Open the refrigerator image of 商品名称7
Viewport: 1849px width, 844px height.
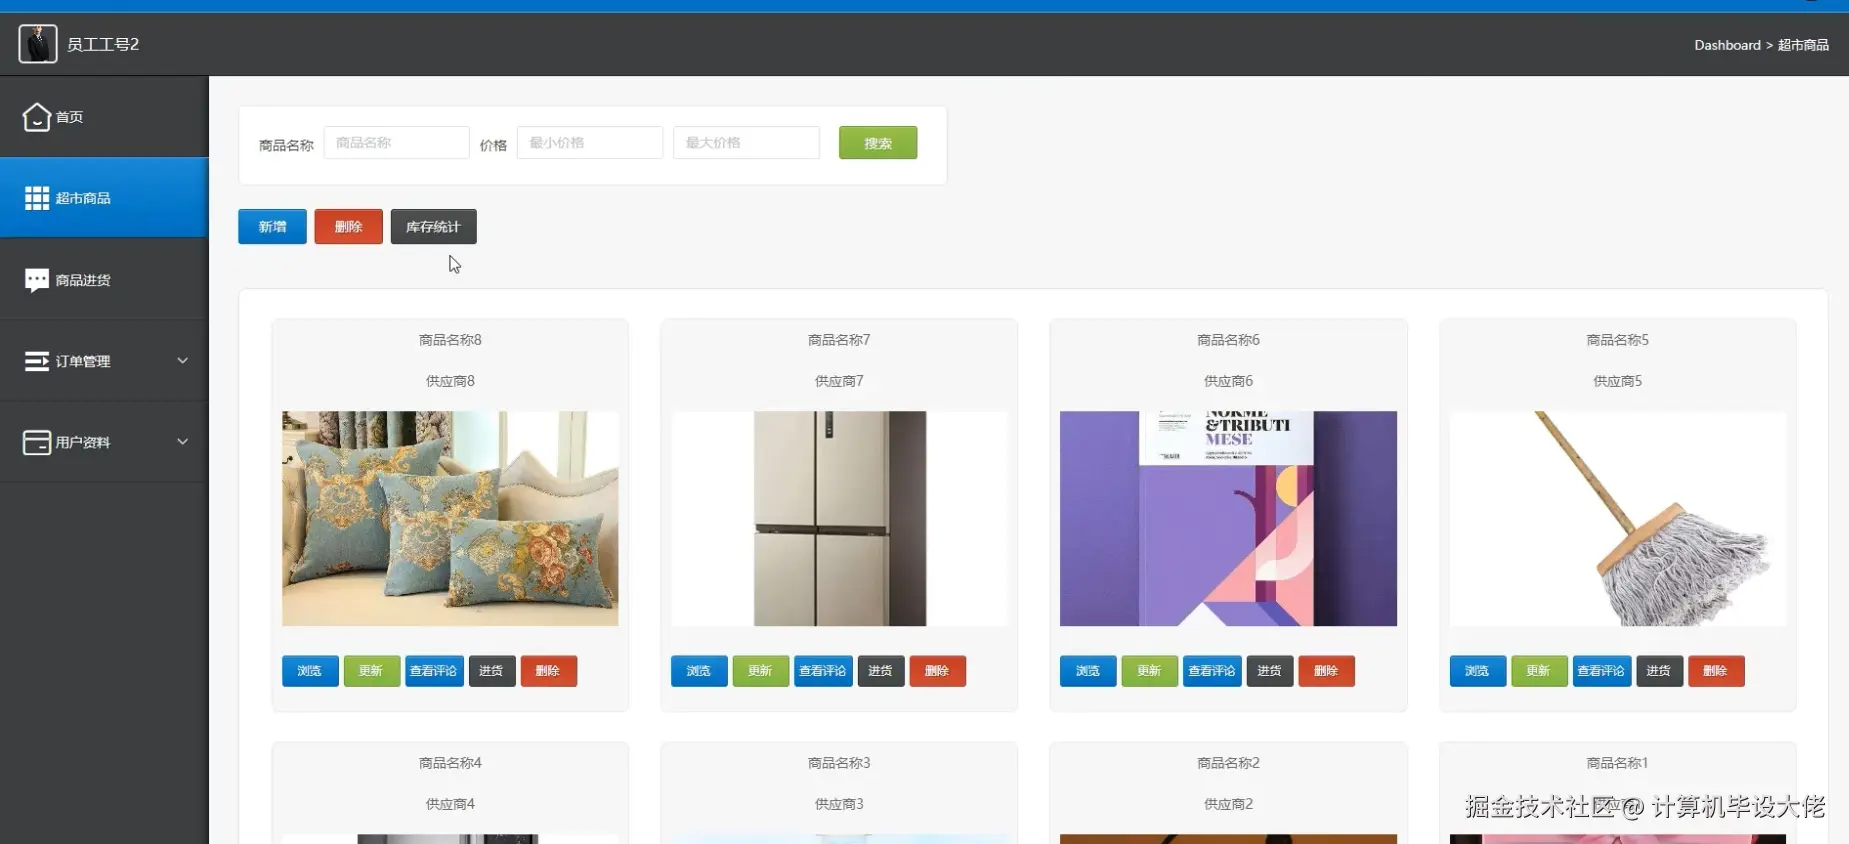839,518
